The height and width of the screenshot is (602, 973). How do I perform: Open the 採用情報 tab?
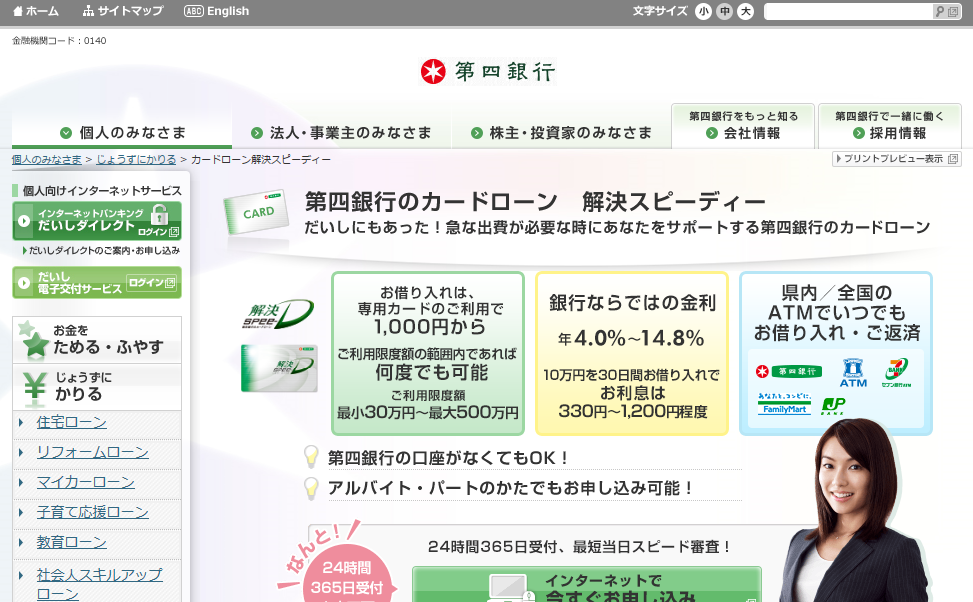[889, 125]
